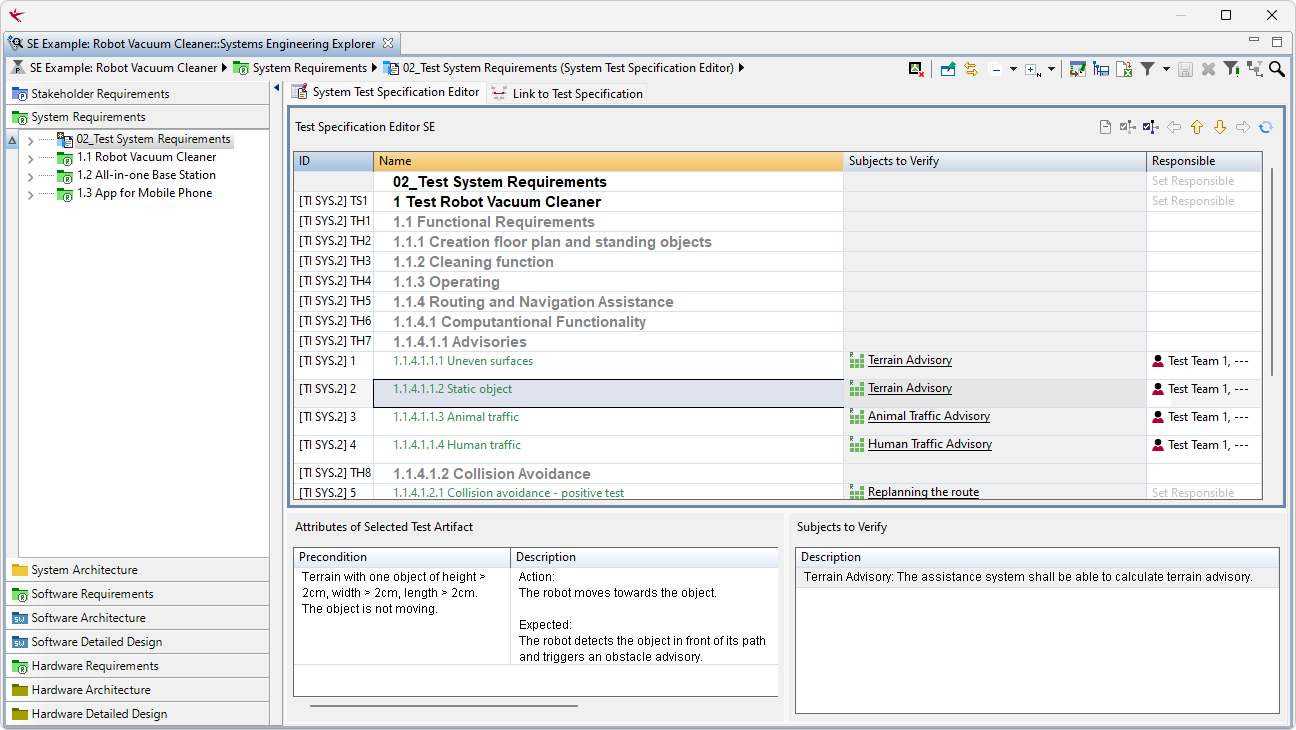Click the edit-table pencil toolbar icon

pos(1077,69)
